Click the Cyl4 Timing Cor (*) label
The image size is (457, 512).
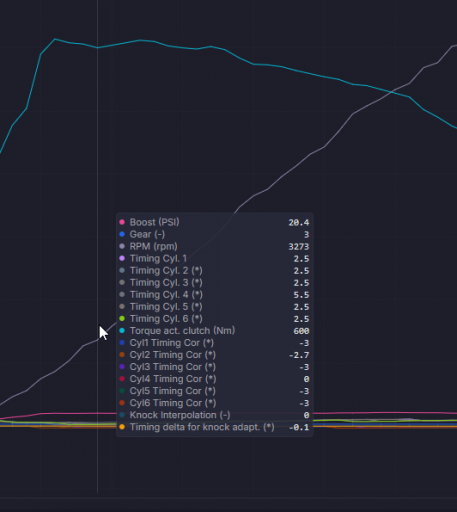173,379
